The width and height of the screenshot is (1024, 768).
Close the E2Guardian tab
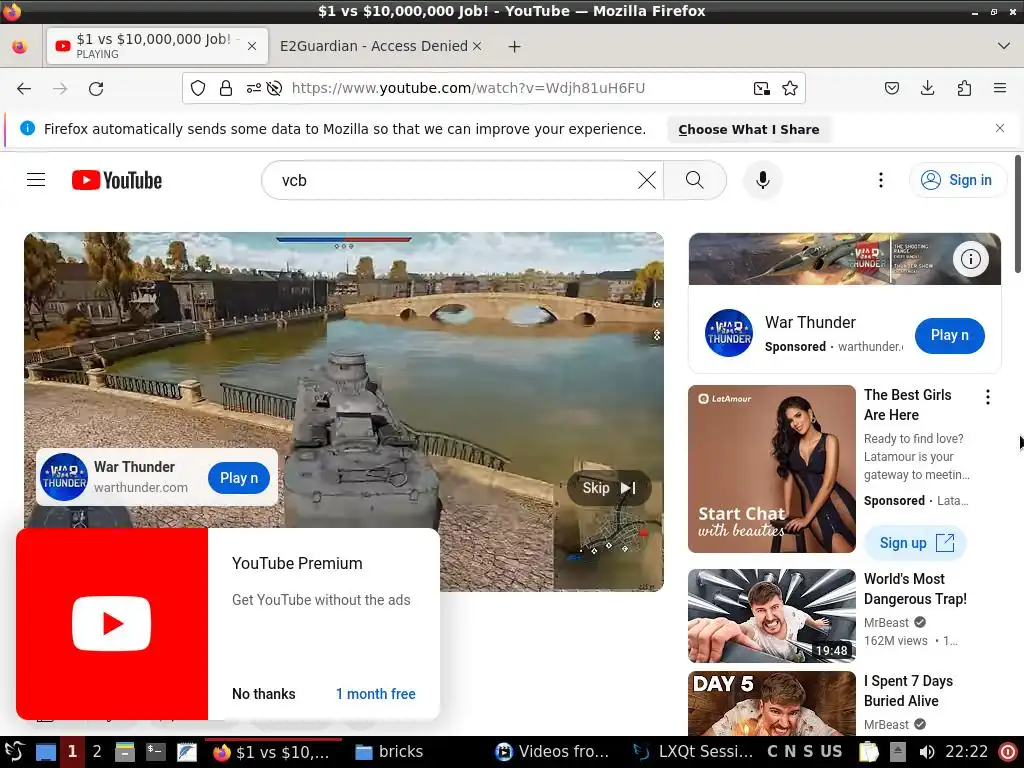pyautogui.click(x=477, y=46)
